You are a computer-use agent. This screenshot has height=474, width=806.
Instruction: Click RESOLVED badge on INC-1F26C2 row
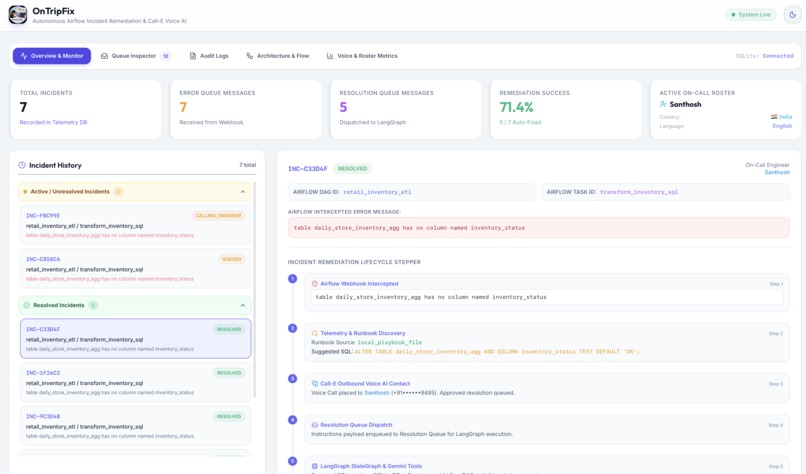229,373
